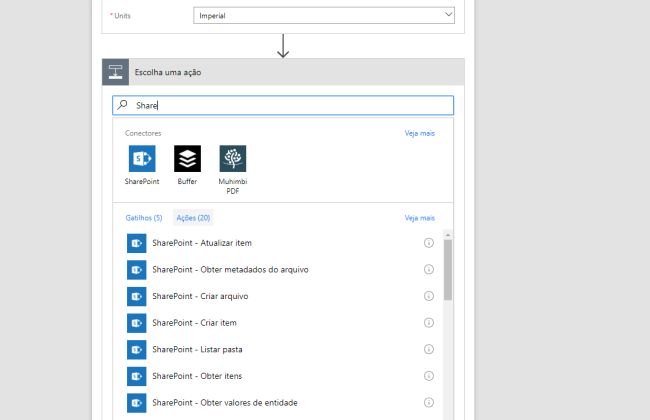Viewport: 650px width, 420px height.
Task: Show info for Atualizar item action
Action: point(429,243)
